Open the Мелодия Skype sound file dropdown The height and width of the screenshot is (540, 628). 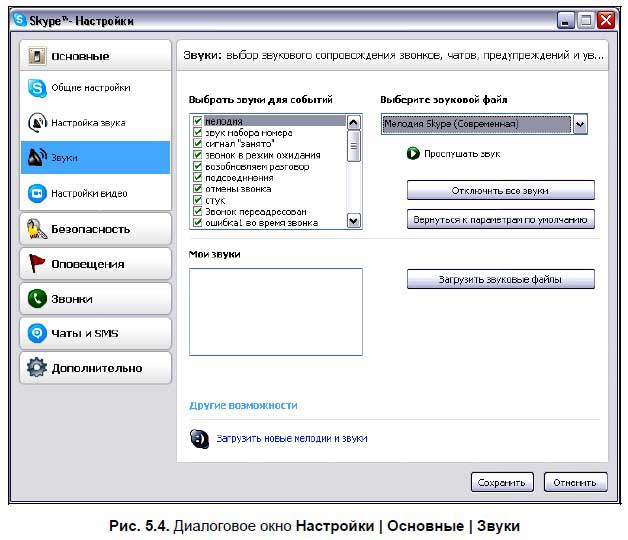click(x=580, y=124)
